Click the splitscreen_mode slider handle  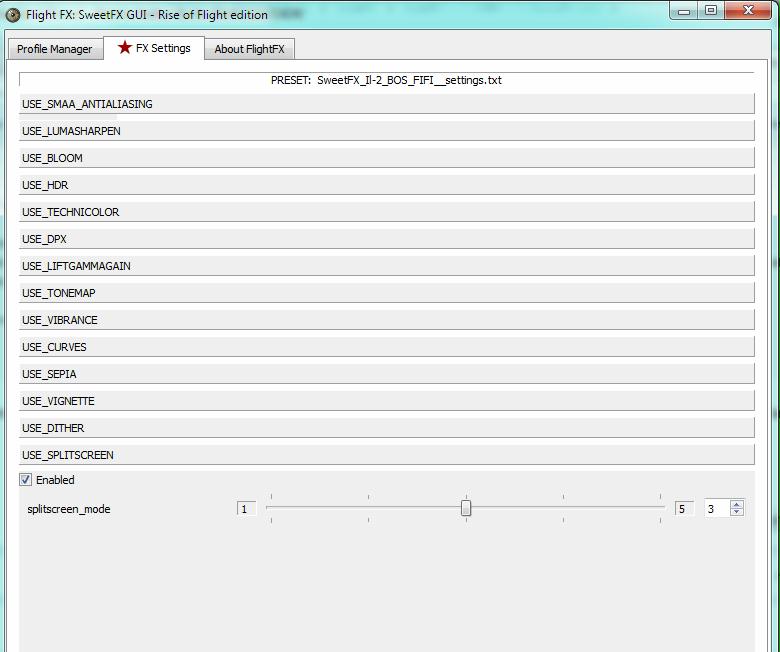pyautogui.click(x=466, y=508)
